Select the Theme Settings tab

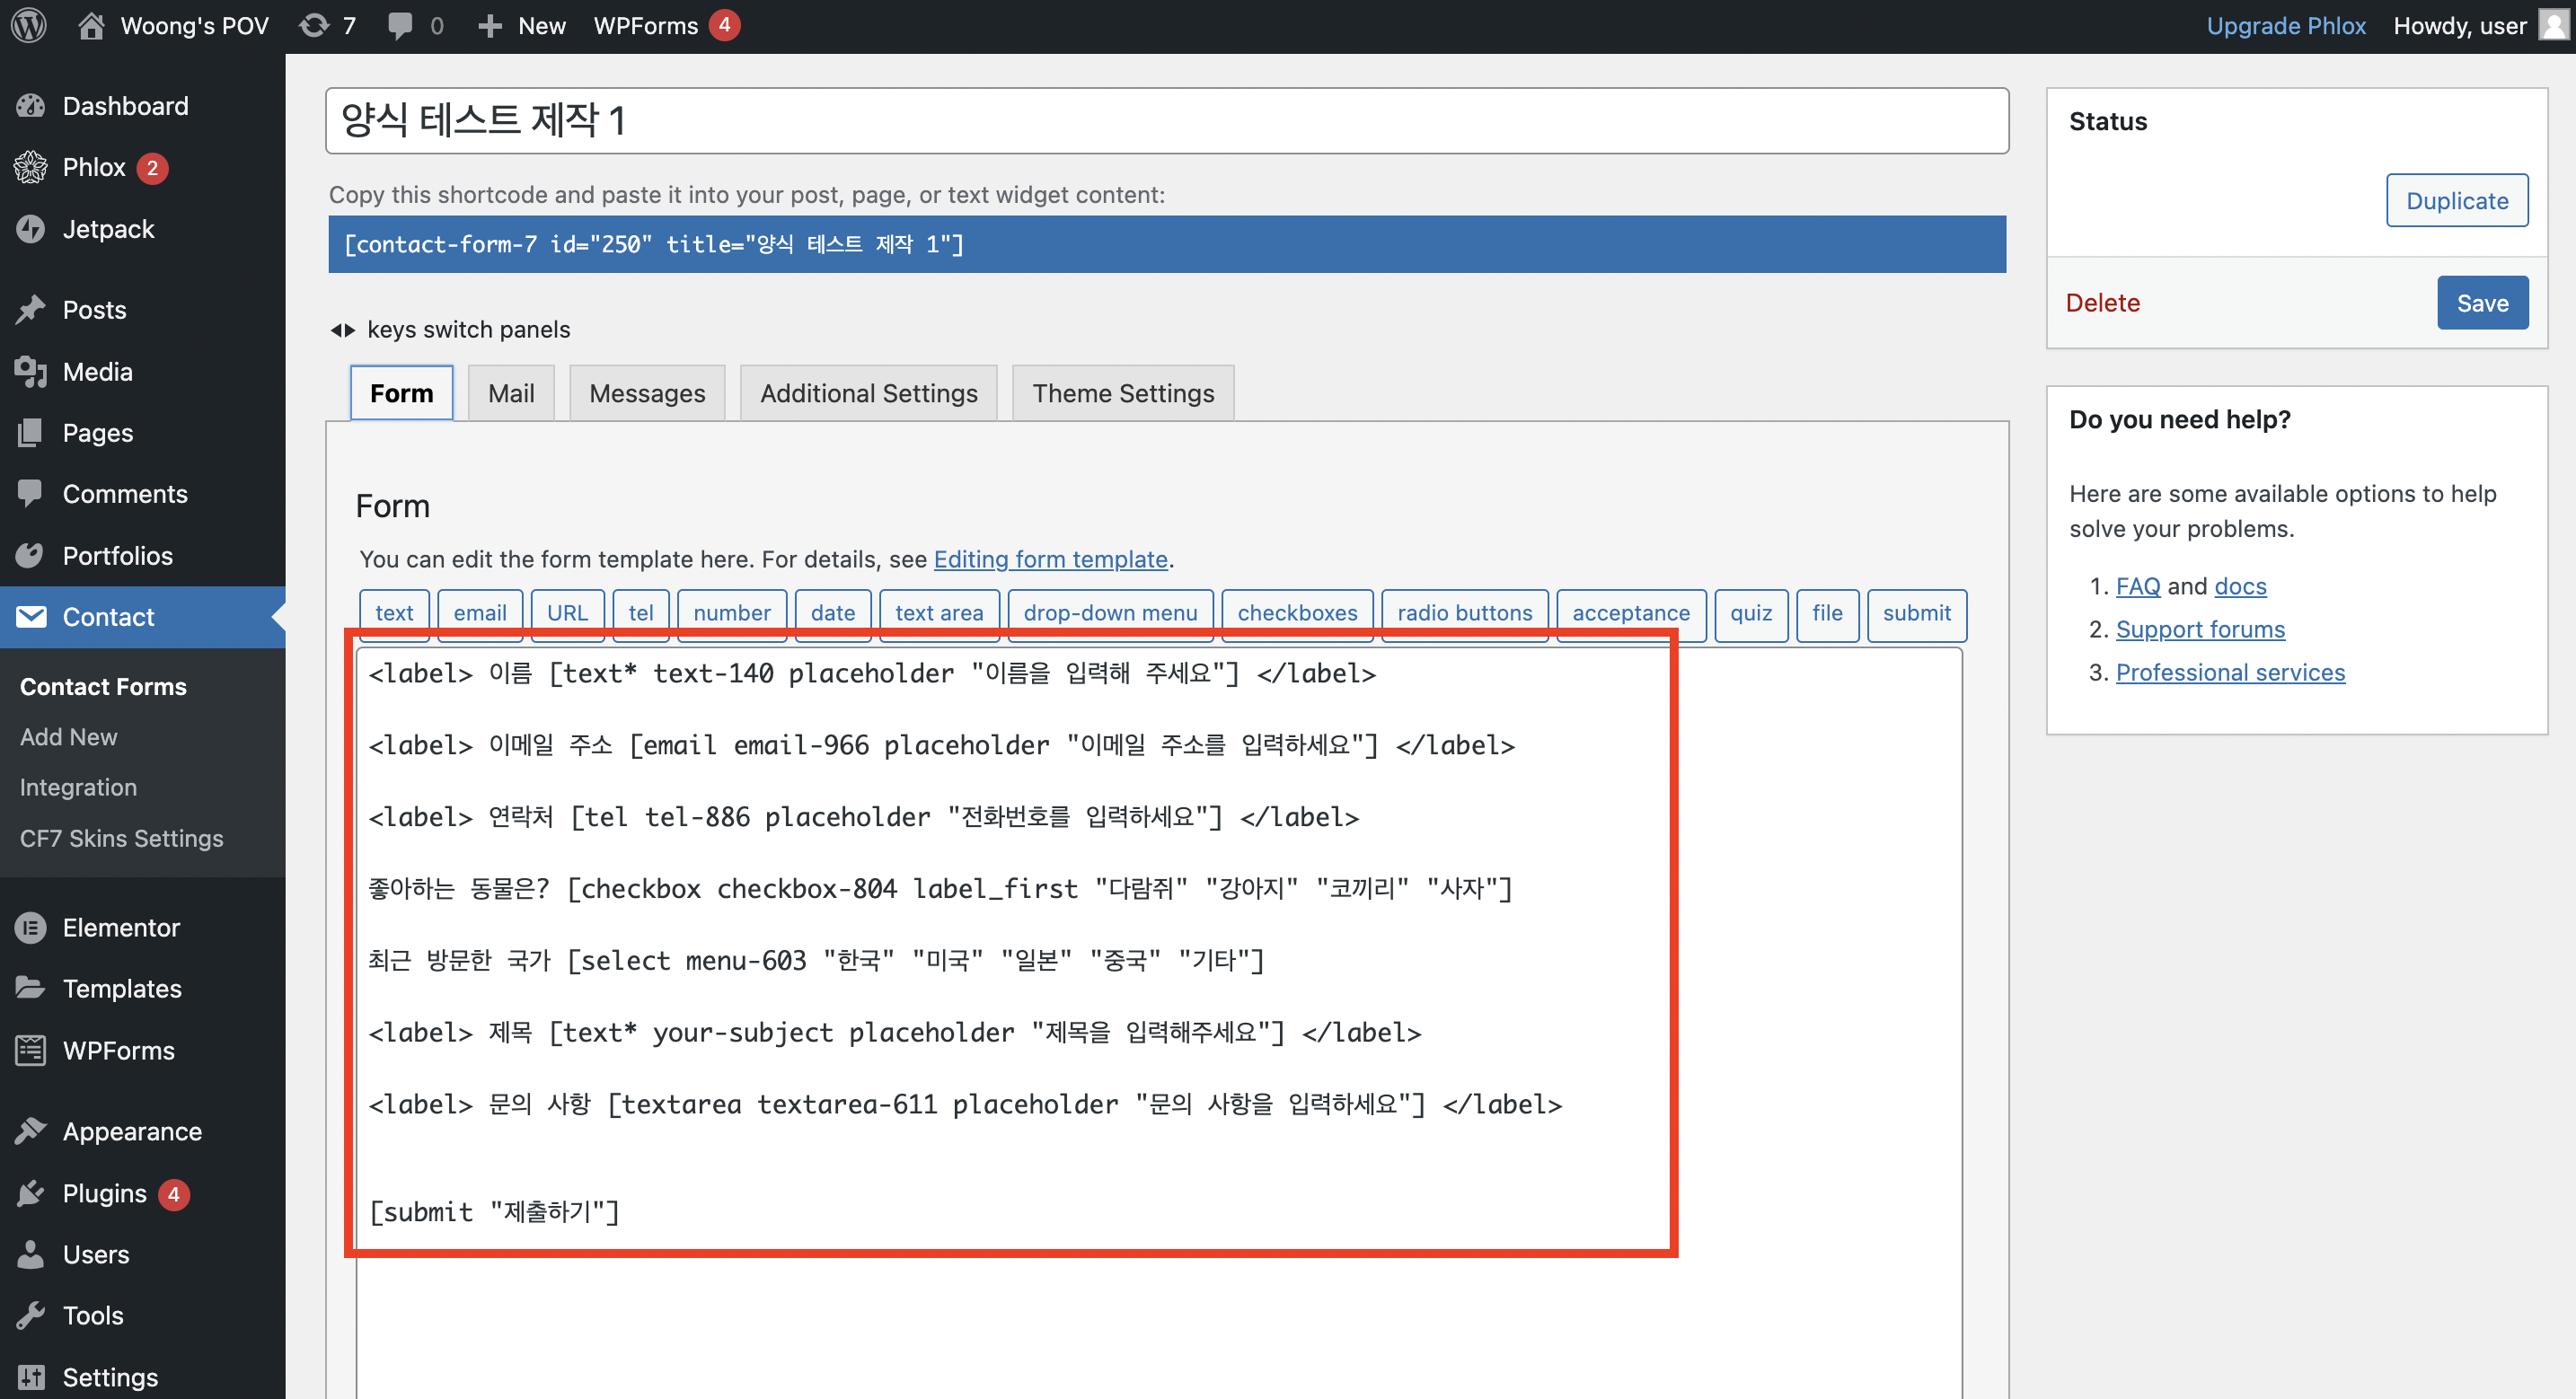1122,393
